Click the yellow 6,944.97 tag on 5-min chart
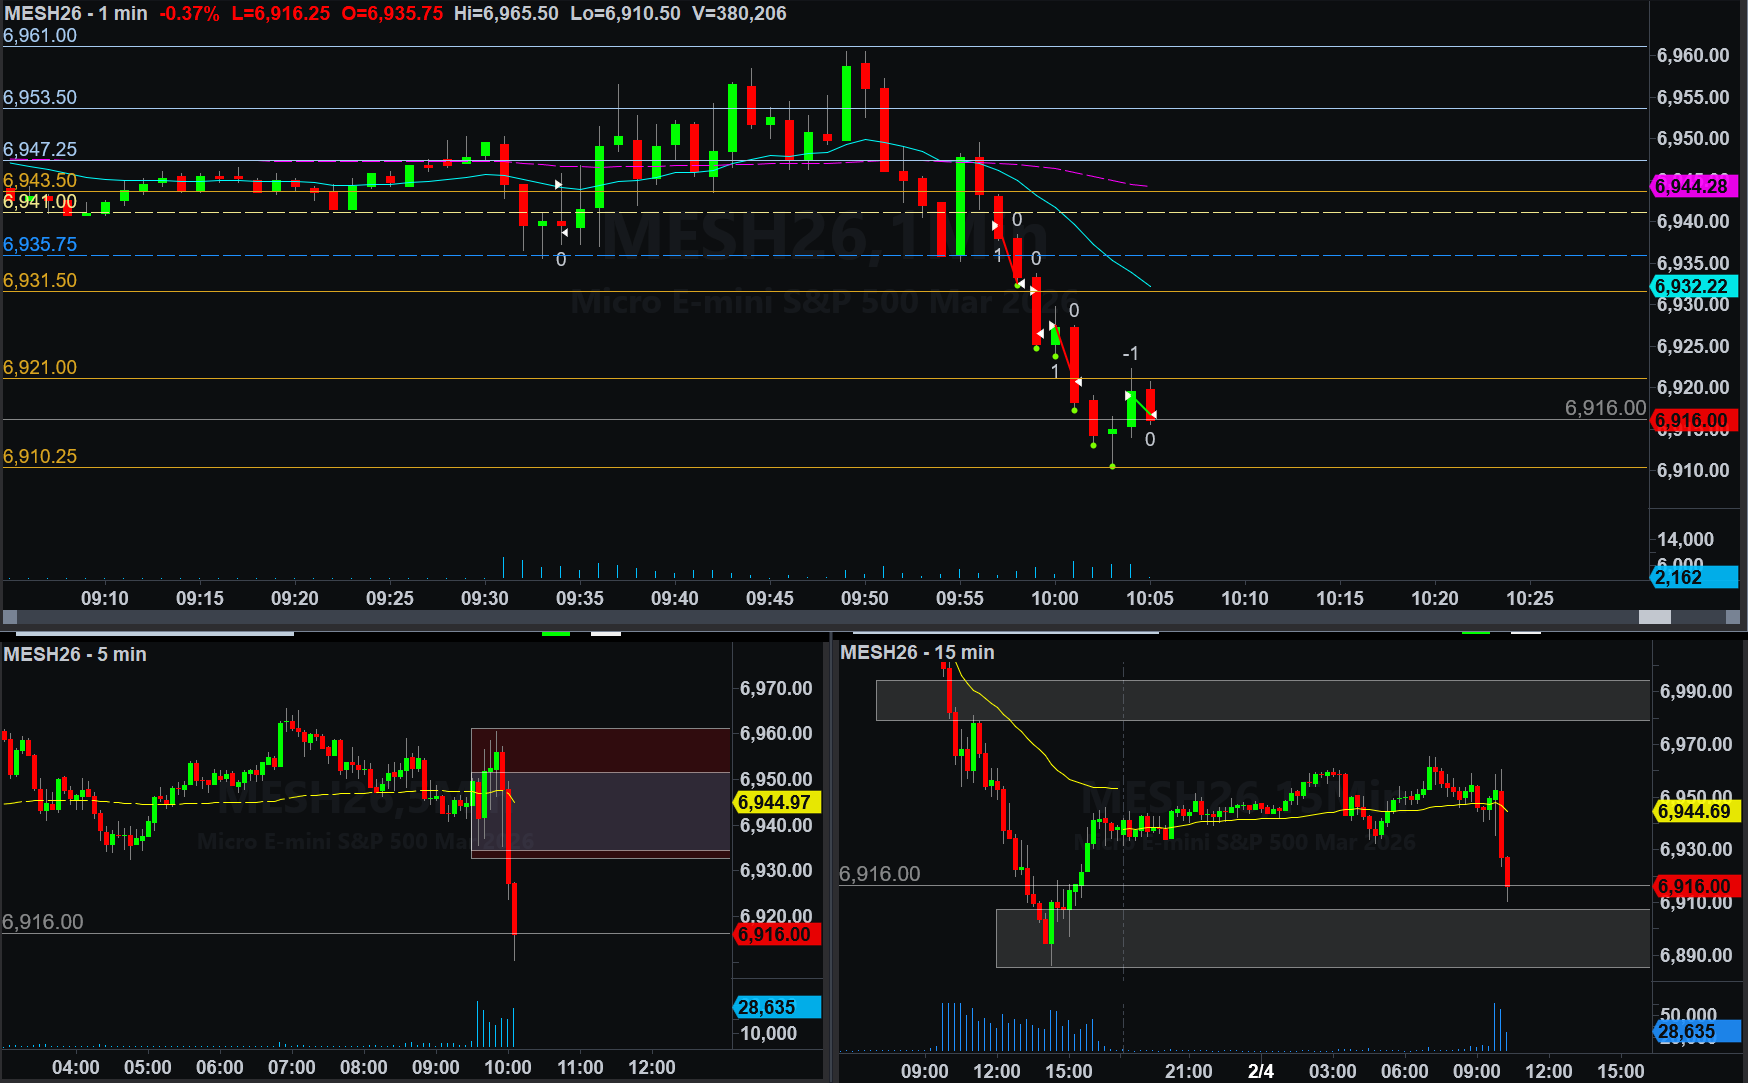This screenshot has width=1748, height=1083. (x=777, y=802)
